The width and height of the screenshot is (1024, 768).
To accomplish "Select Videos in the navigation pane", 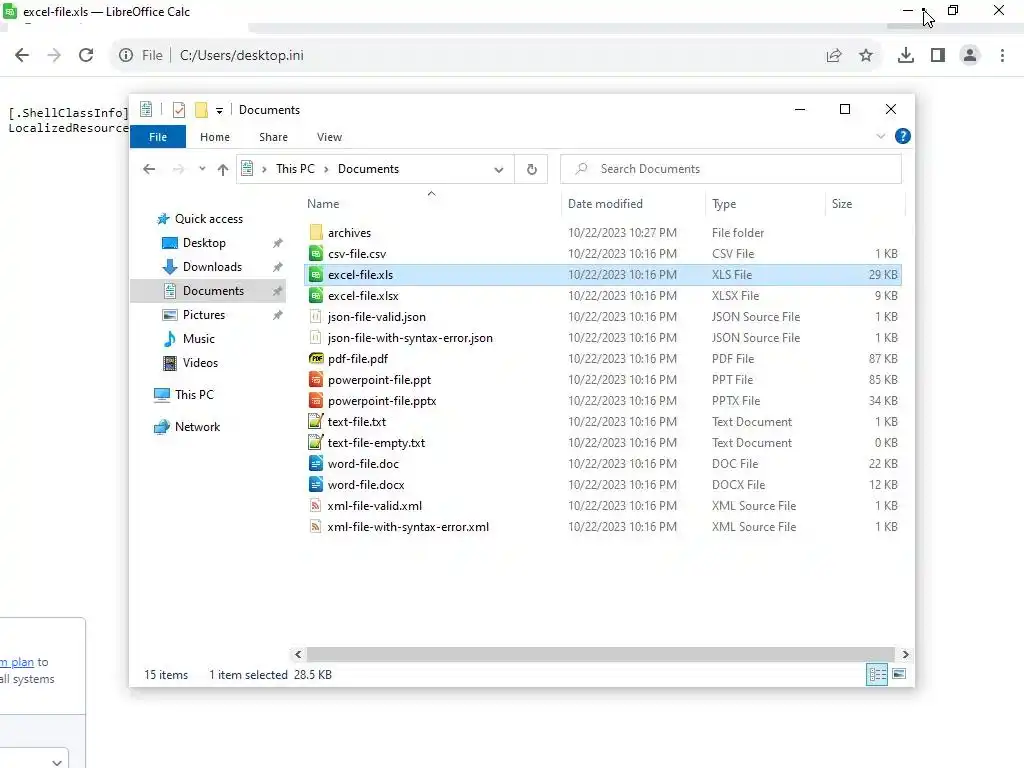I will [200, 363].
